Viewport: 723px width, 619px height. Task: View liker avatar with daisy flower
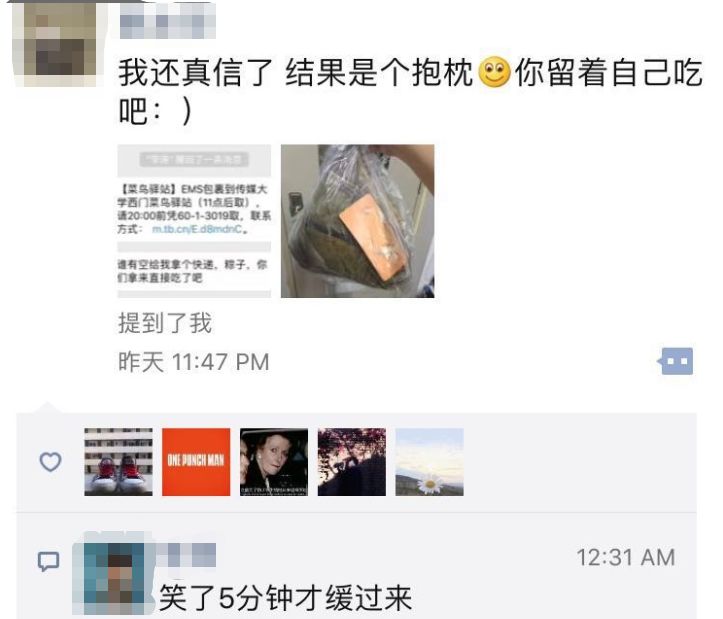429,462
